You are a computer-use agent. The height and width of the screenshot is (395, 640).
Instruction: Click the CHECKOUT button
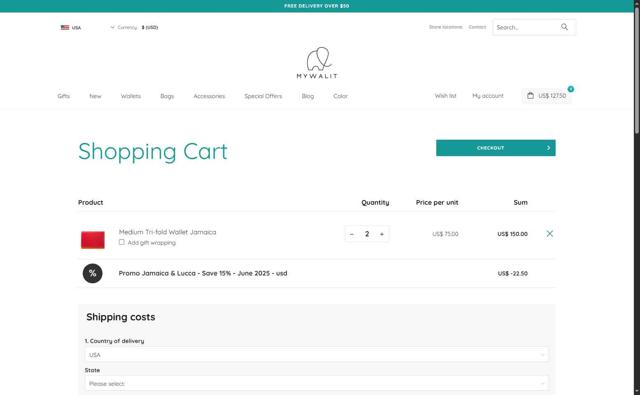click(x=496, y=148)
